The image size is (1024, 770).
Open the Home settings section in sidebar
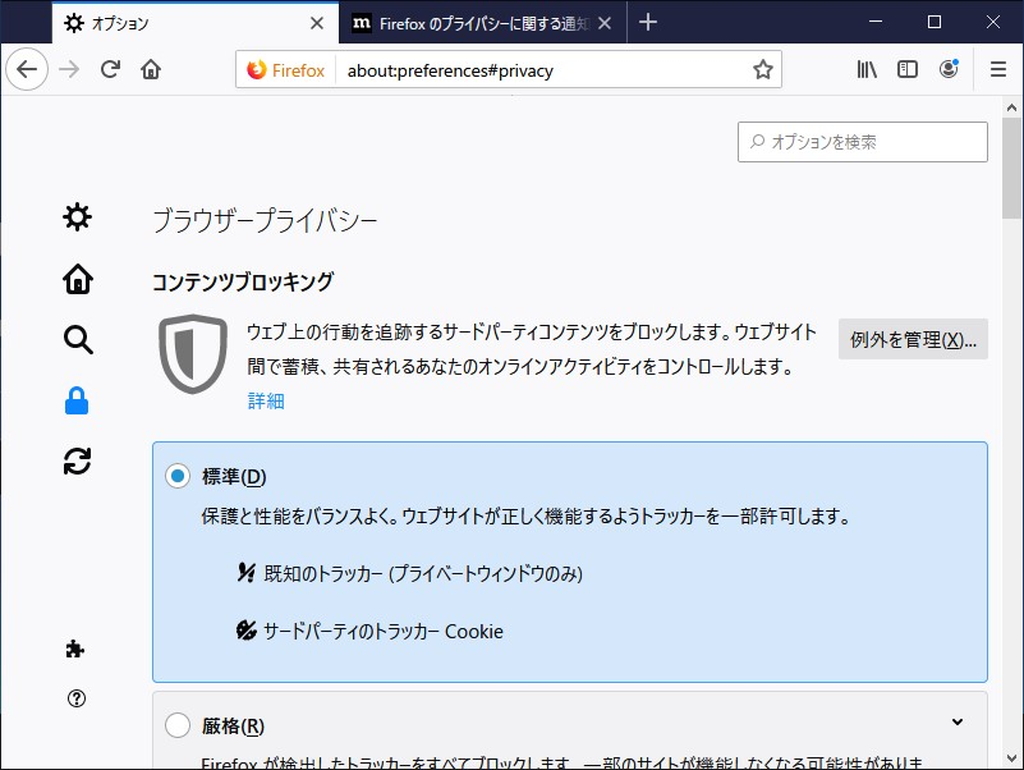pos(77,279)
